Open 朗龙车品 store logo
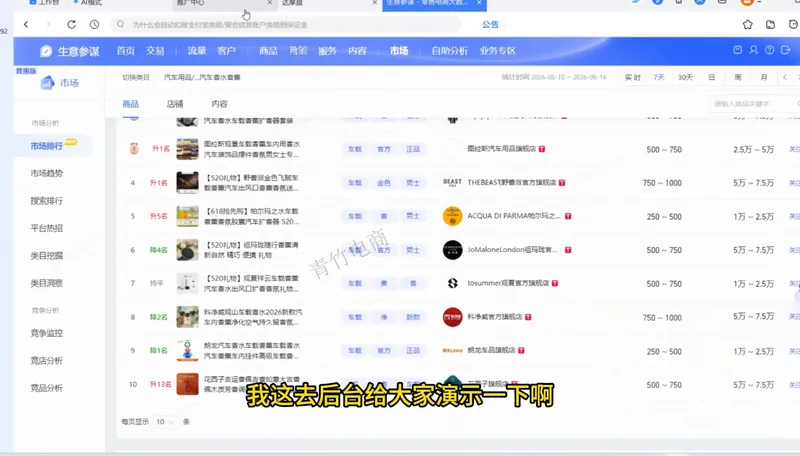The image size is (800, 456). pyautogui.click(x=452, y=350)
